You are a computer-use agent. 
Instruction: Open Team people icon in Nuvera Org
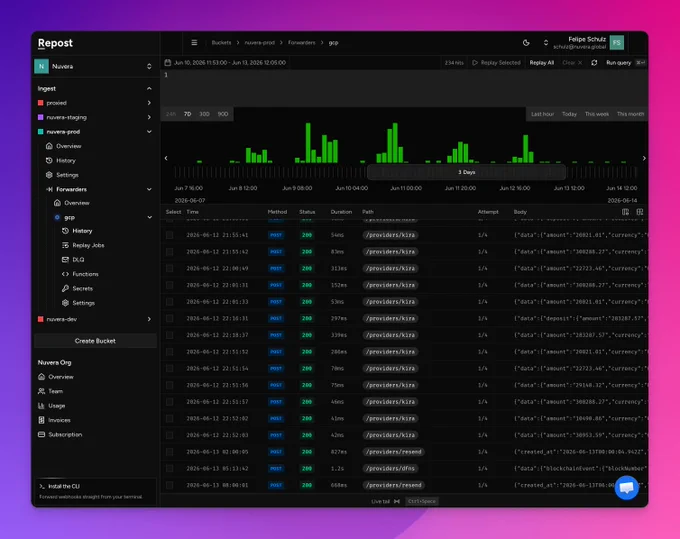(x=41, y=391)
